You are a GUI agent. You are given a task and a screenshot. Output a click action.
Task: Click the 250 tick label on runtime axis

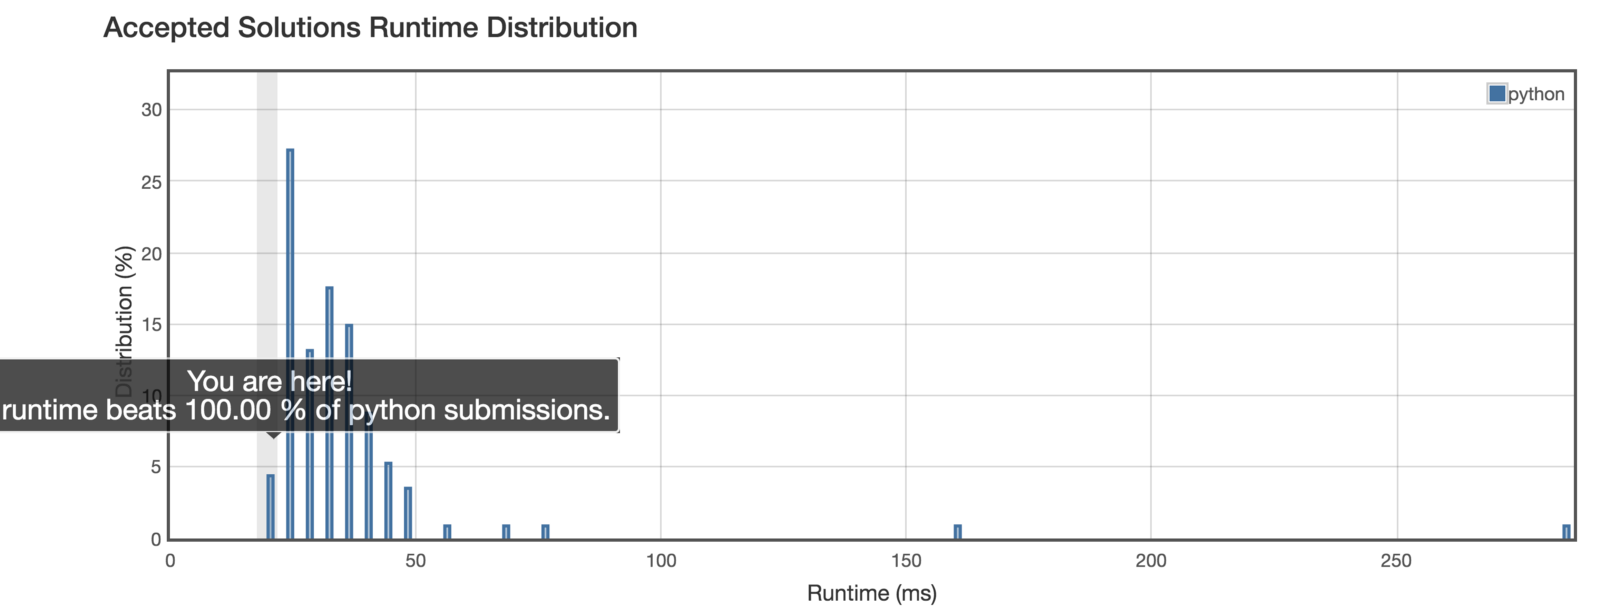(1395, 561)
